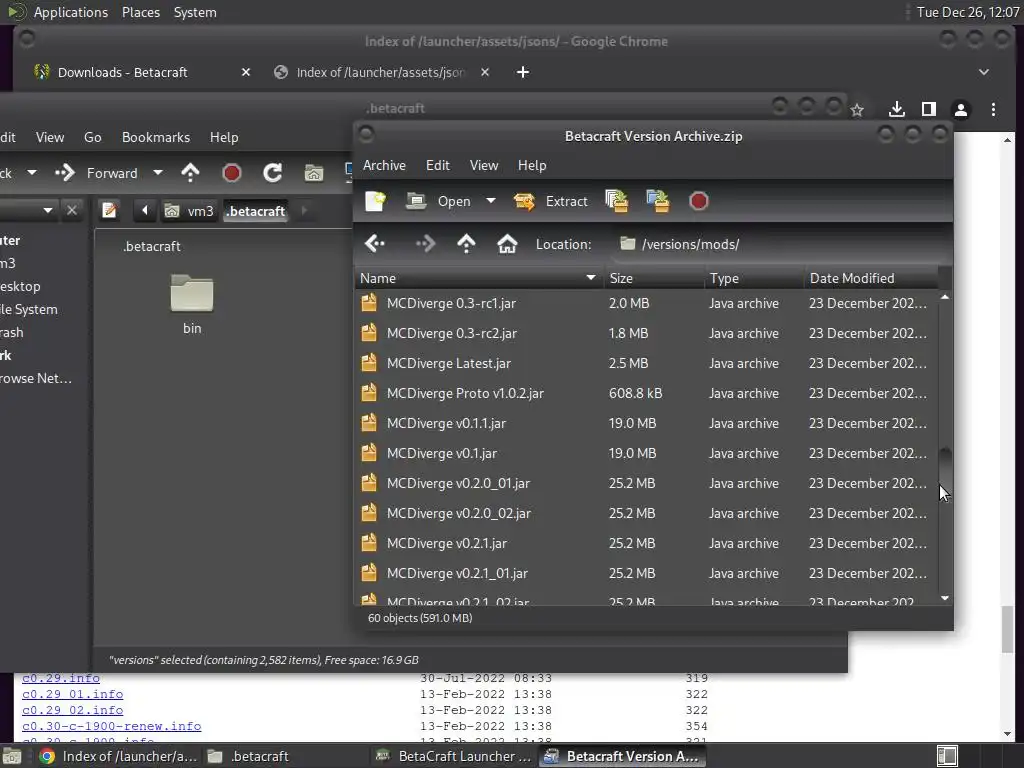Click the path bar left scroll arrow

click(145, 210)
